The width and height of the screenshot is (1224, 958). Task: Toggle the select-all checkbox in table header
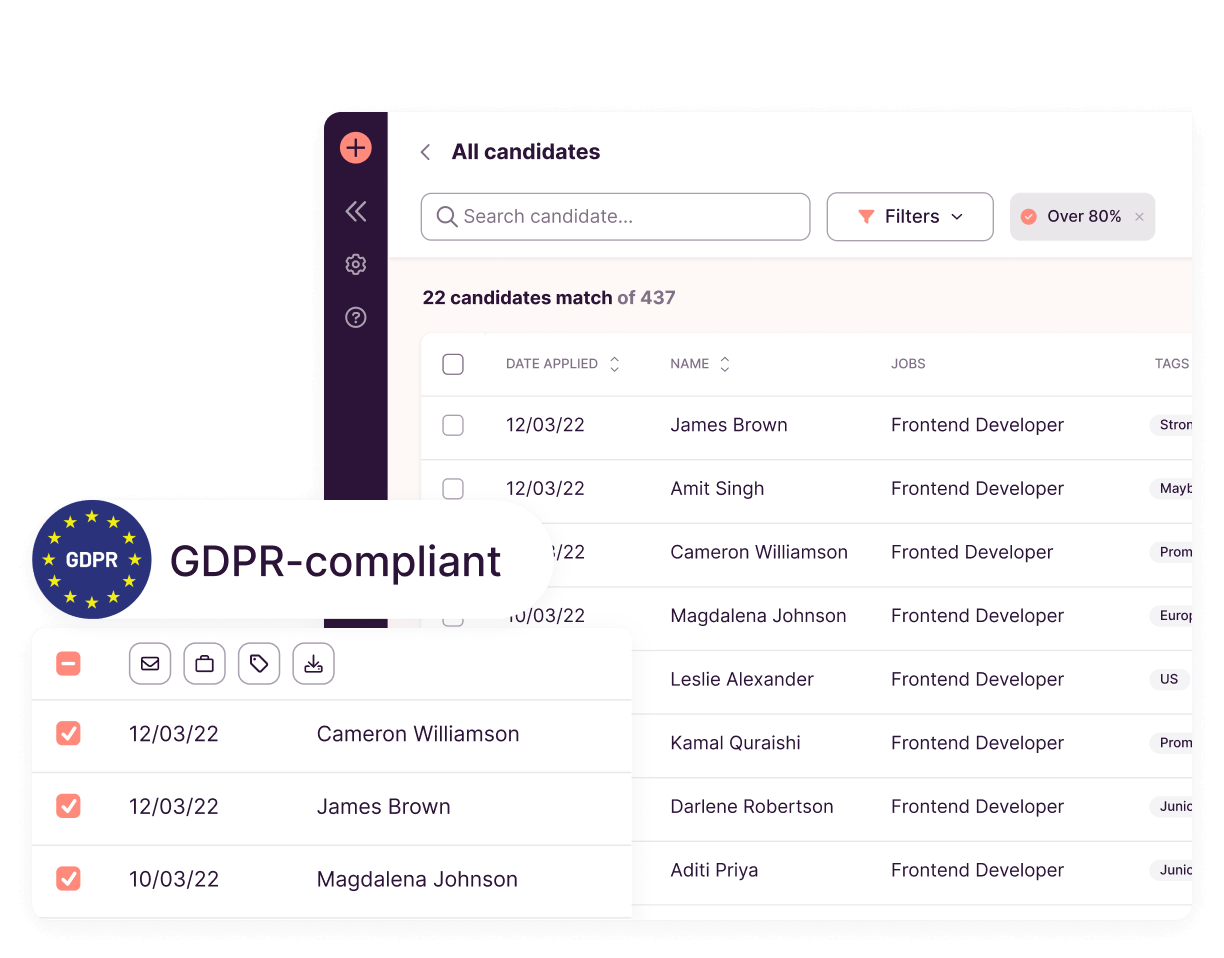pos(453,364)
